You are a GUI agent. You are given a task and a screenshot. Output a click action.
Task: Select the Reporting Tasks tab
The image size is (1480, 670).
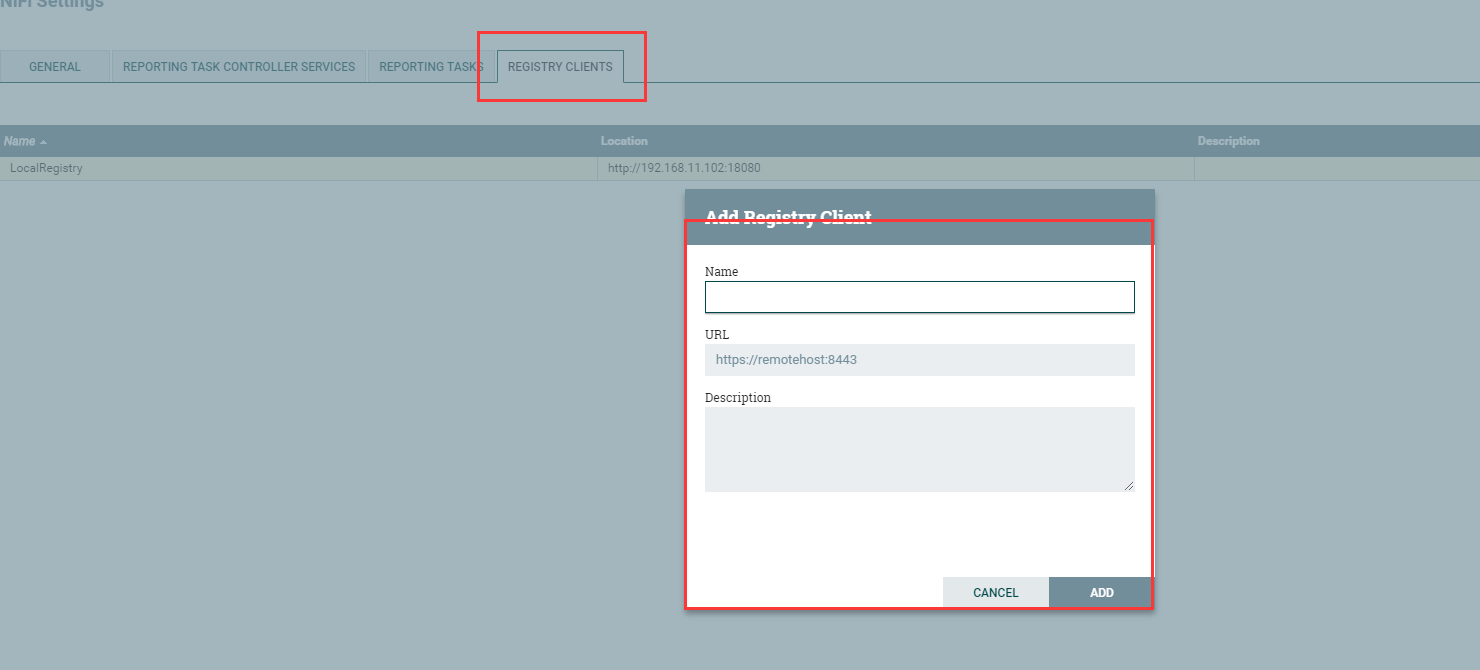431,67
